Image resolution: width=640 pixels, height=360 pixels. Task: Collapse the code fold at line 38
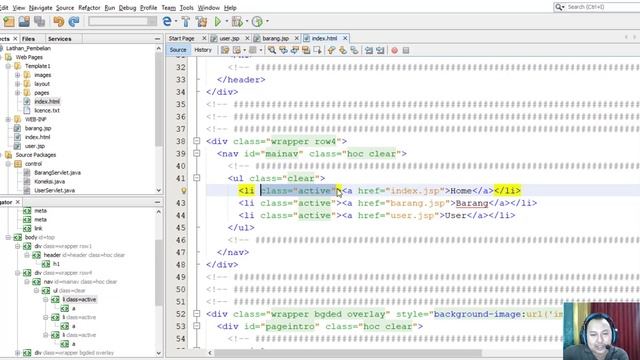click(x=196, y=141)
